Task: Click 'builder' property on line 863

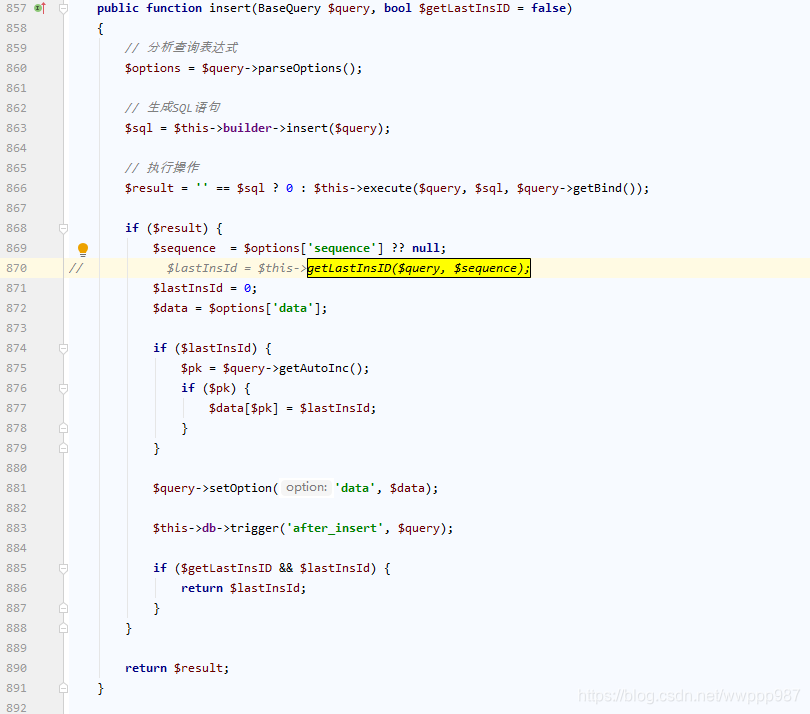Action: (247, 128)
